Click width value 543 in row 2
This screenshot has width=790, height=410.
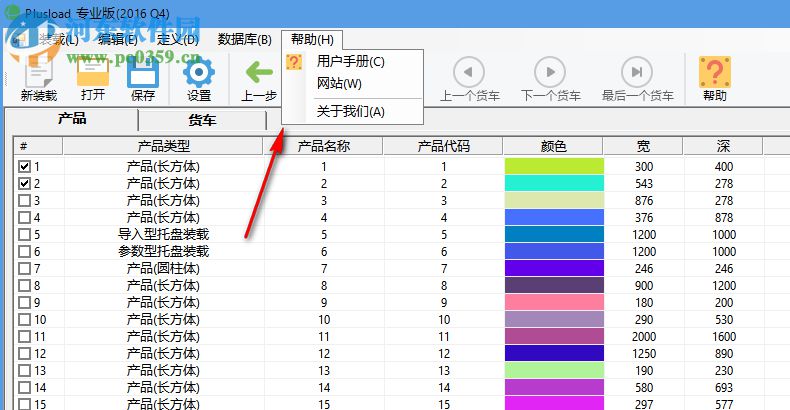tap(644, 183)
